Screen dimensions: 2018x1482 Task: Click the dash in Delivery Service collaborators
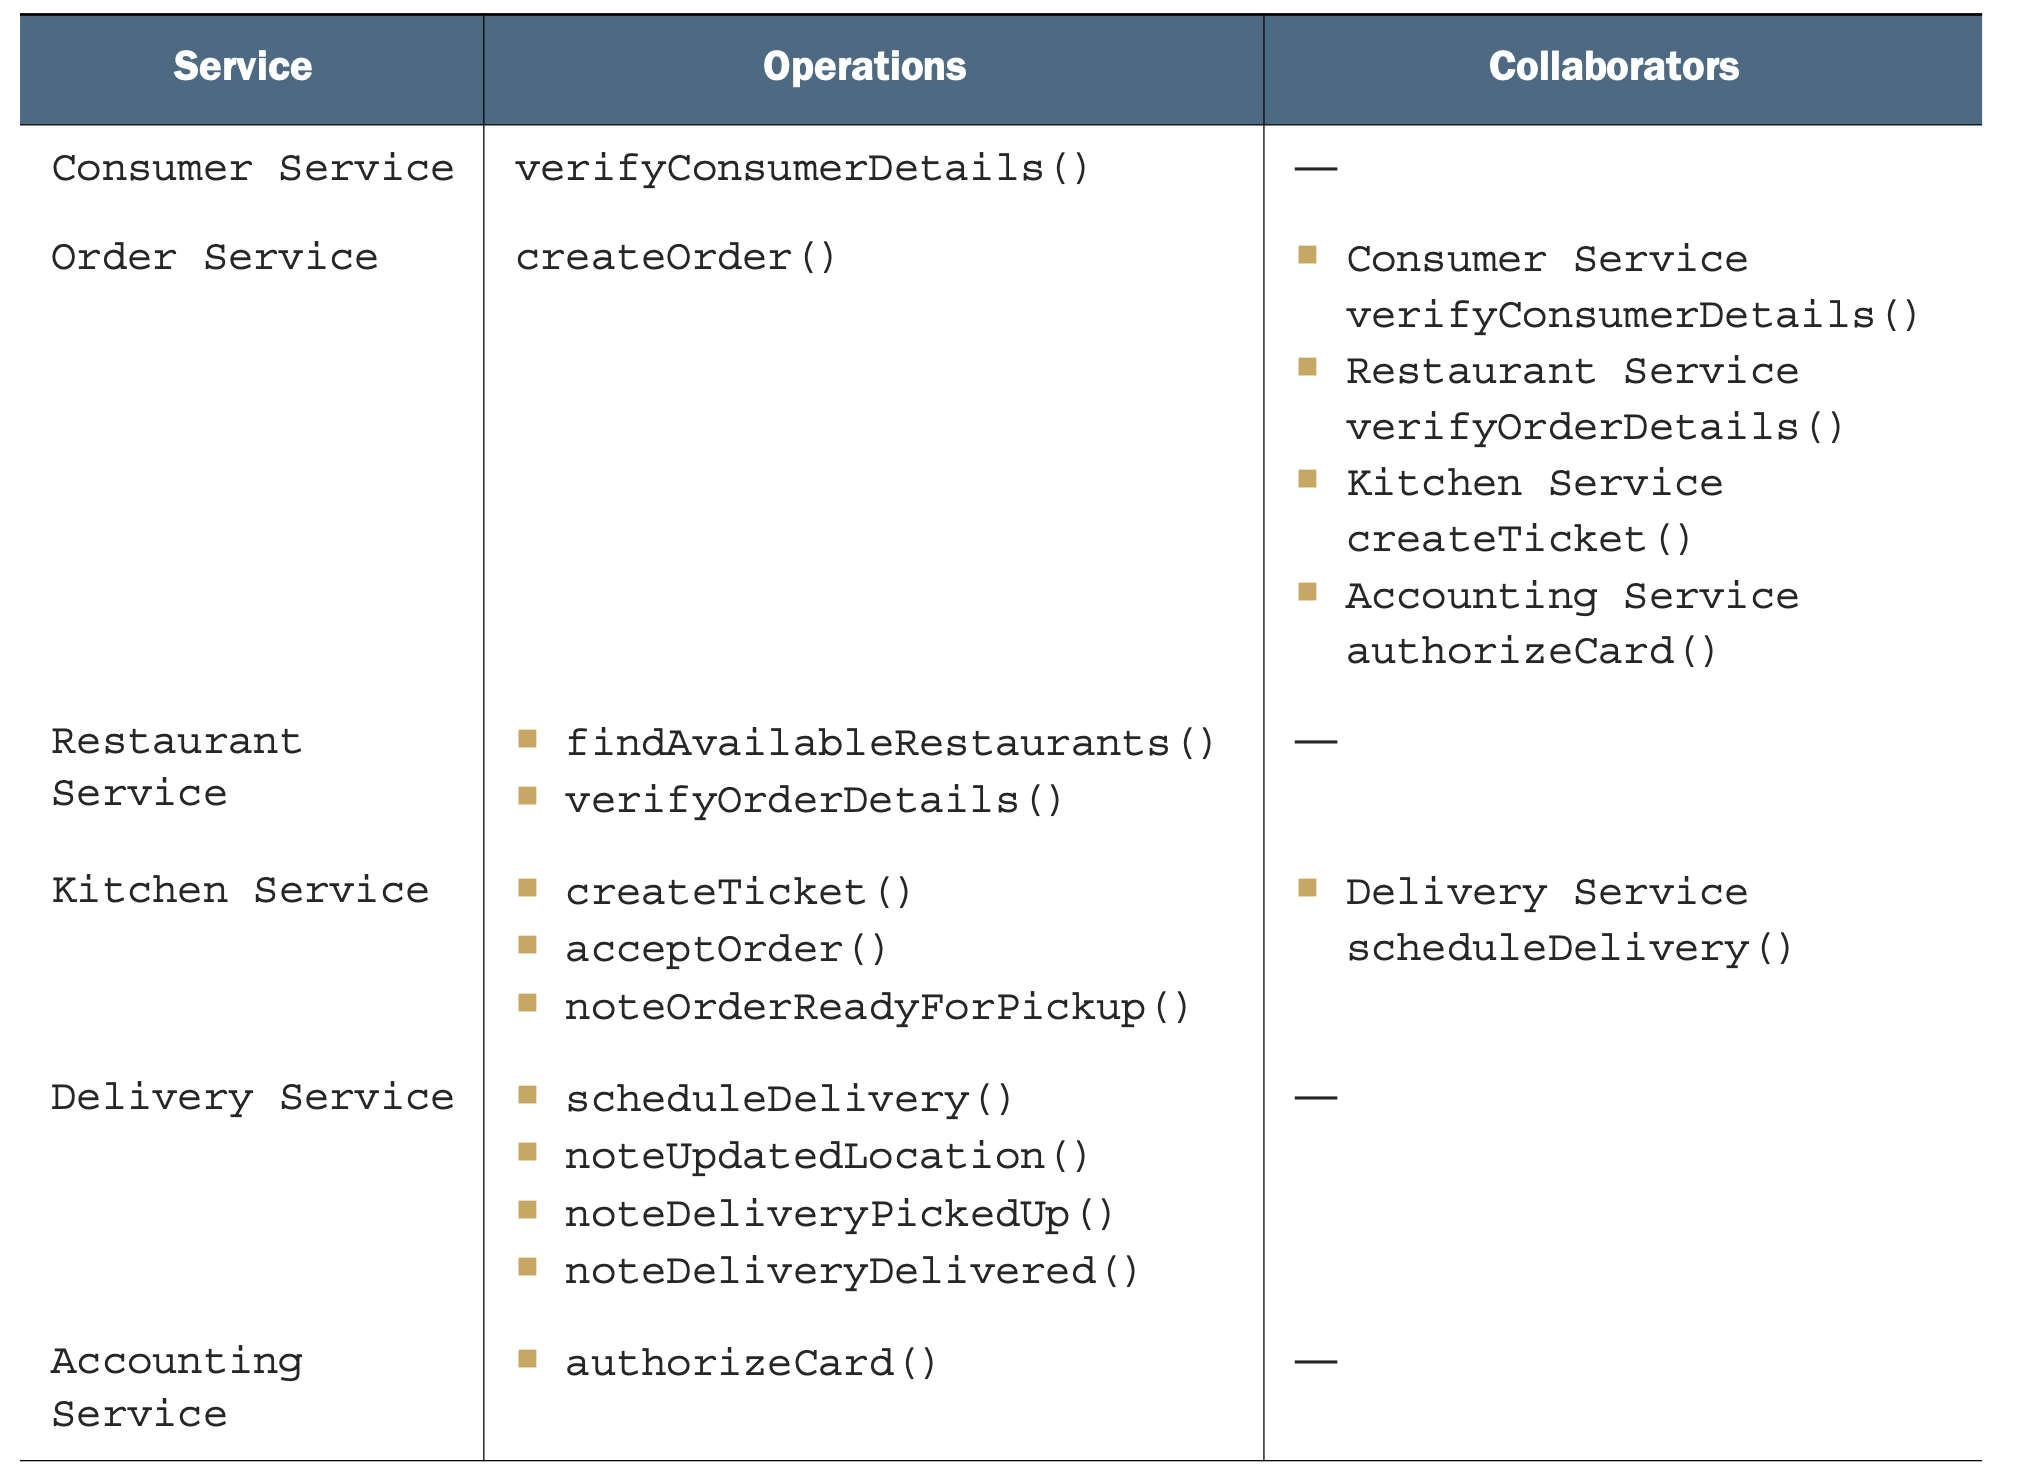(x=1316, y=1098)
